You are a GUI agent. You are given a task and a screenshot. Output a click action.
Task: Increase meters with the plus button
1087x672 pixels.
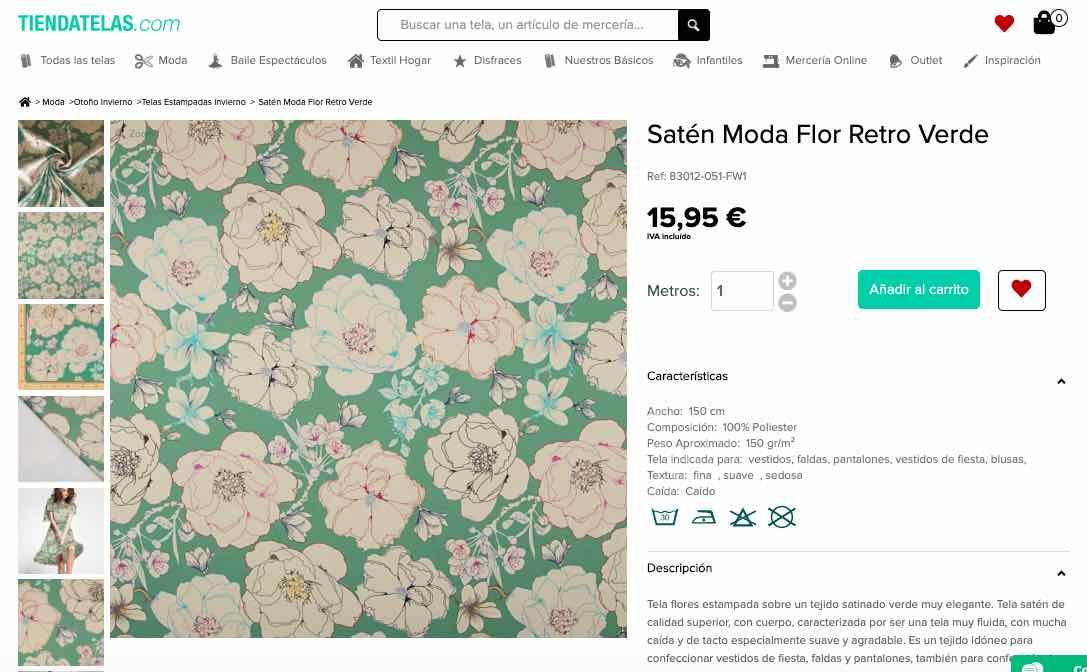coord(788,281)
